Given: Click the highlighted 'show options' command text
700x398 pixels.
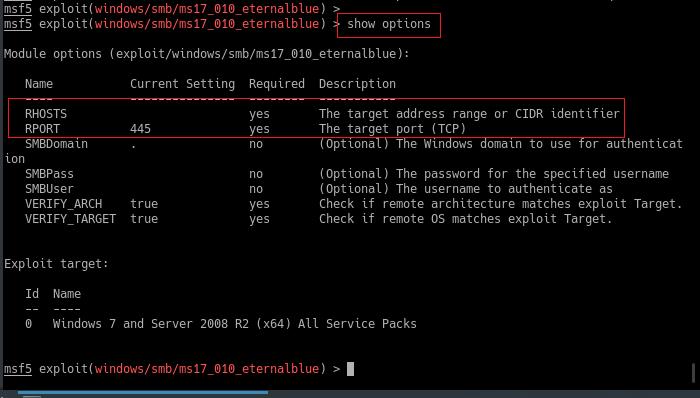Looking at the screenshot, I should tap(389, 24).
